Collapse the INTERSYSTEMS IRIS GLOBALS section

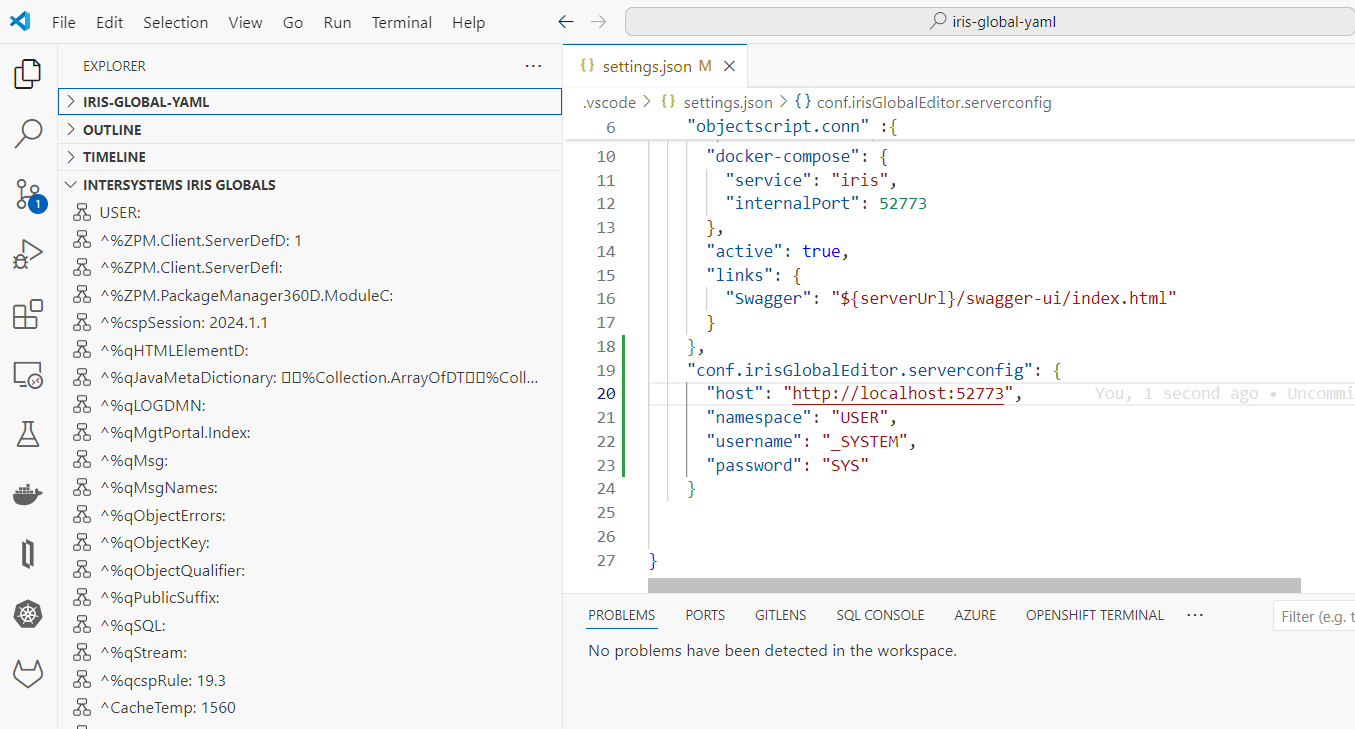coord(179,185)
